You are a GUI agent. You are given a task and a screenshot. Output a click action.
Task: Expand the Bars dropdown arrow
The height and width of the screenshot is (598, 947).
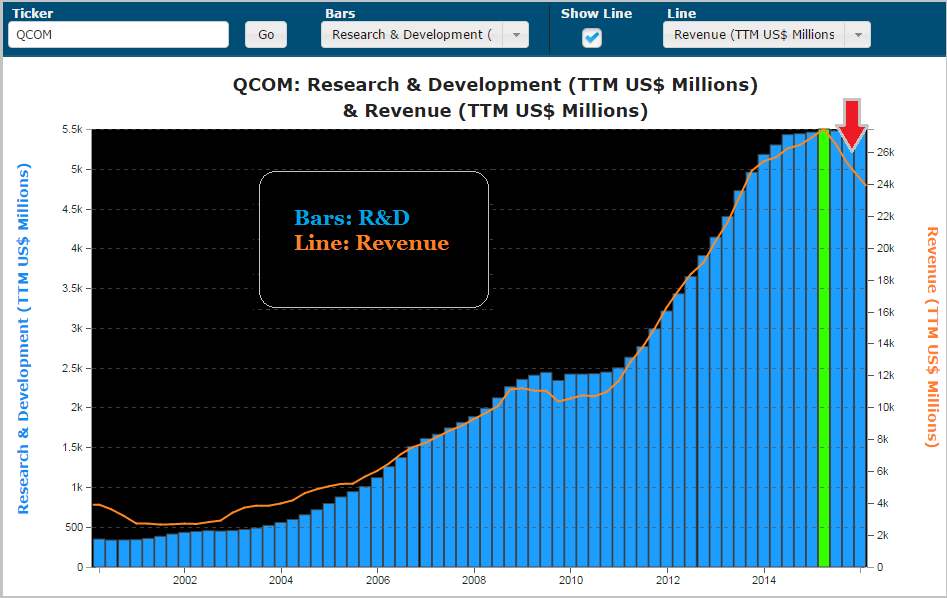(x=516, y=34)
